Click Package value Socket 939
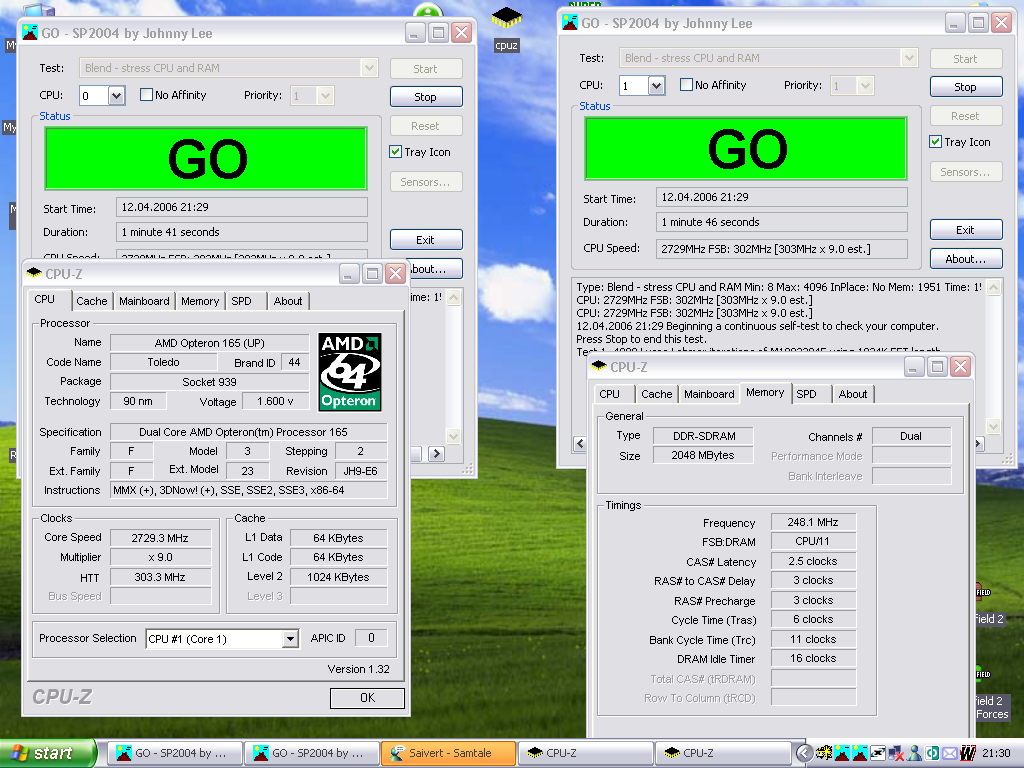The width and height of the screenshot is (1024, 768). point(209,381)
